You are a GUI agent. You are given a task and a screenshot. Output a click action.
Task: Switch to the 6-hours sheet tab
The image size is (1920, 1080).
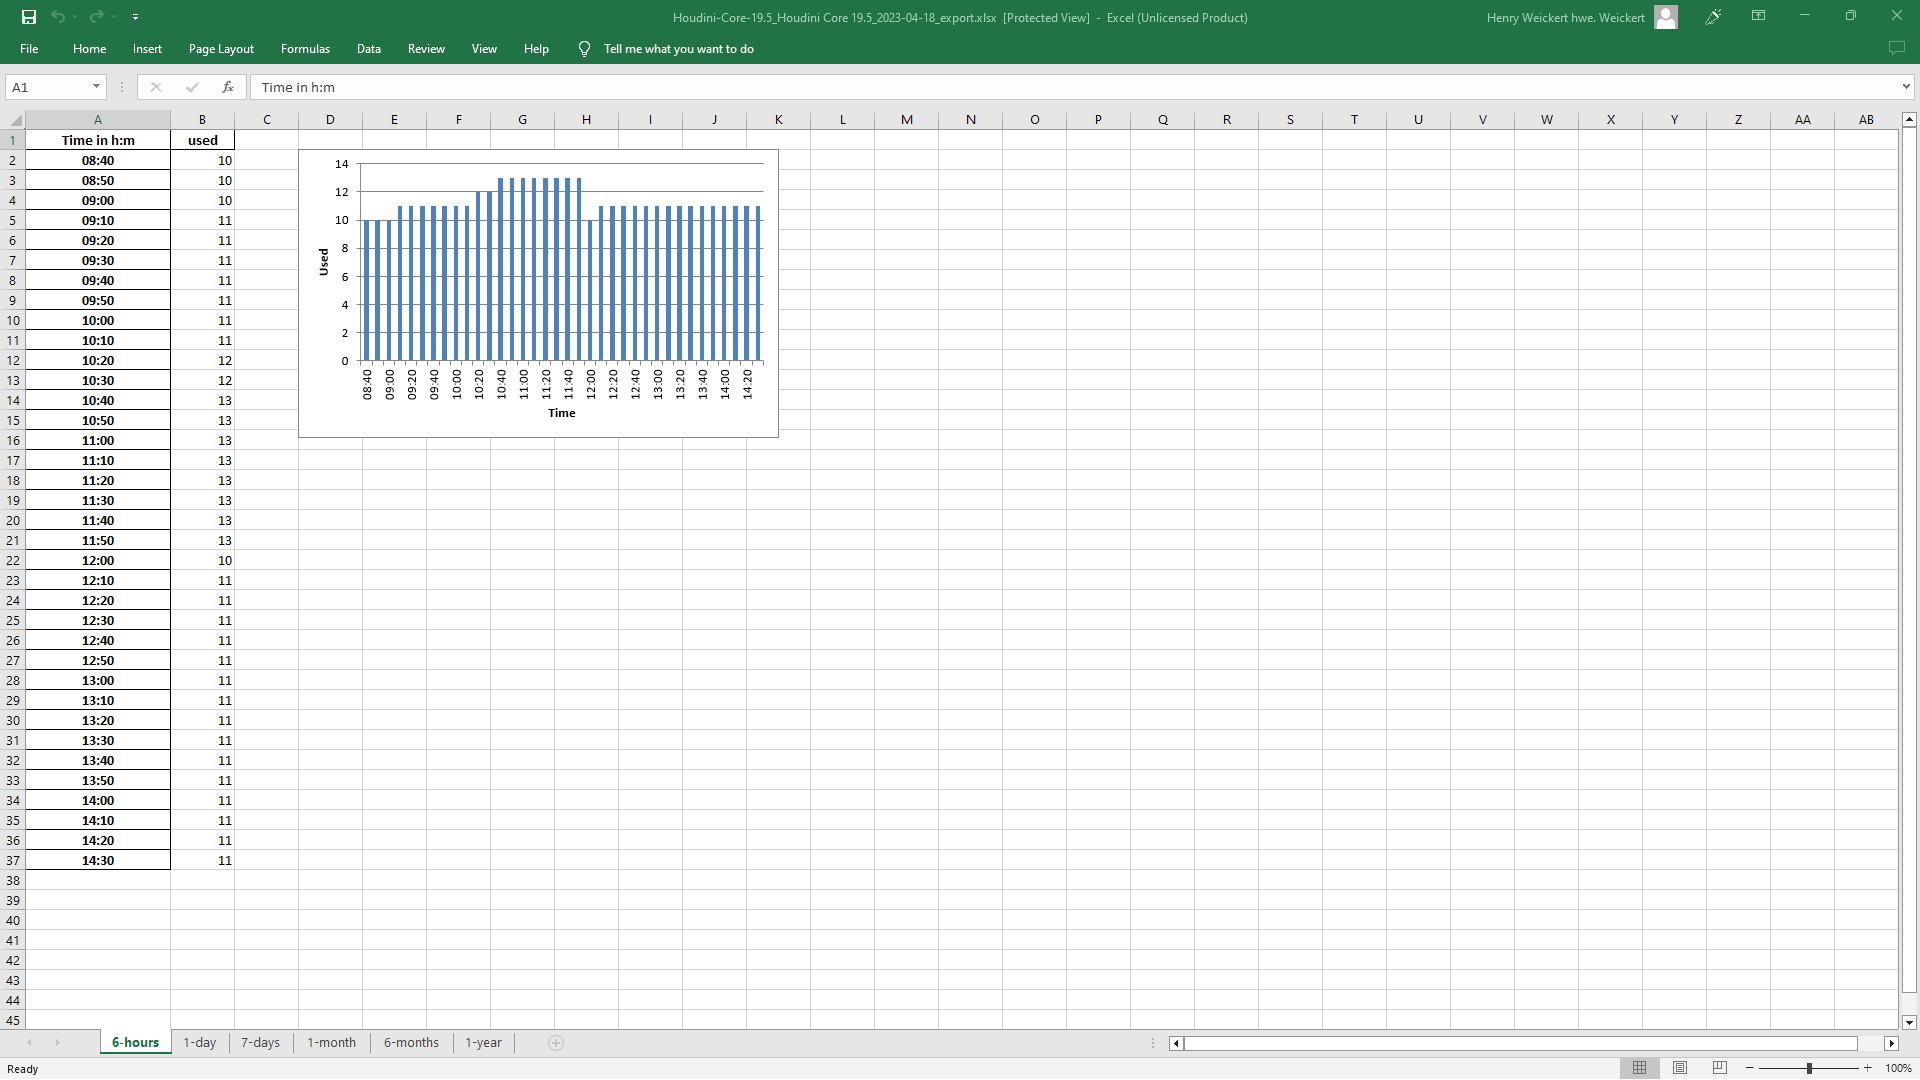coord(135,1042)
